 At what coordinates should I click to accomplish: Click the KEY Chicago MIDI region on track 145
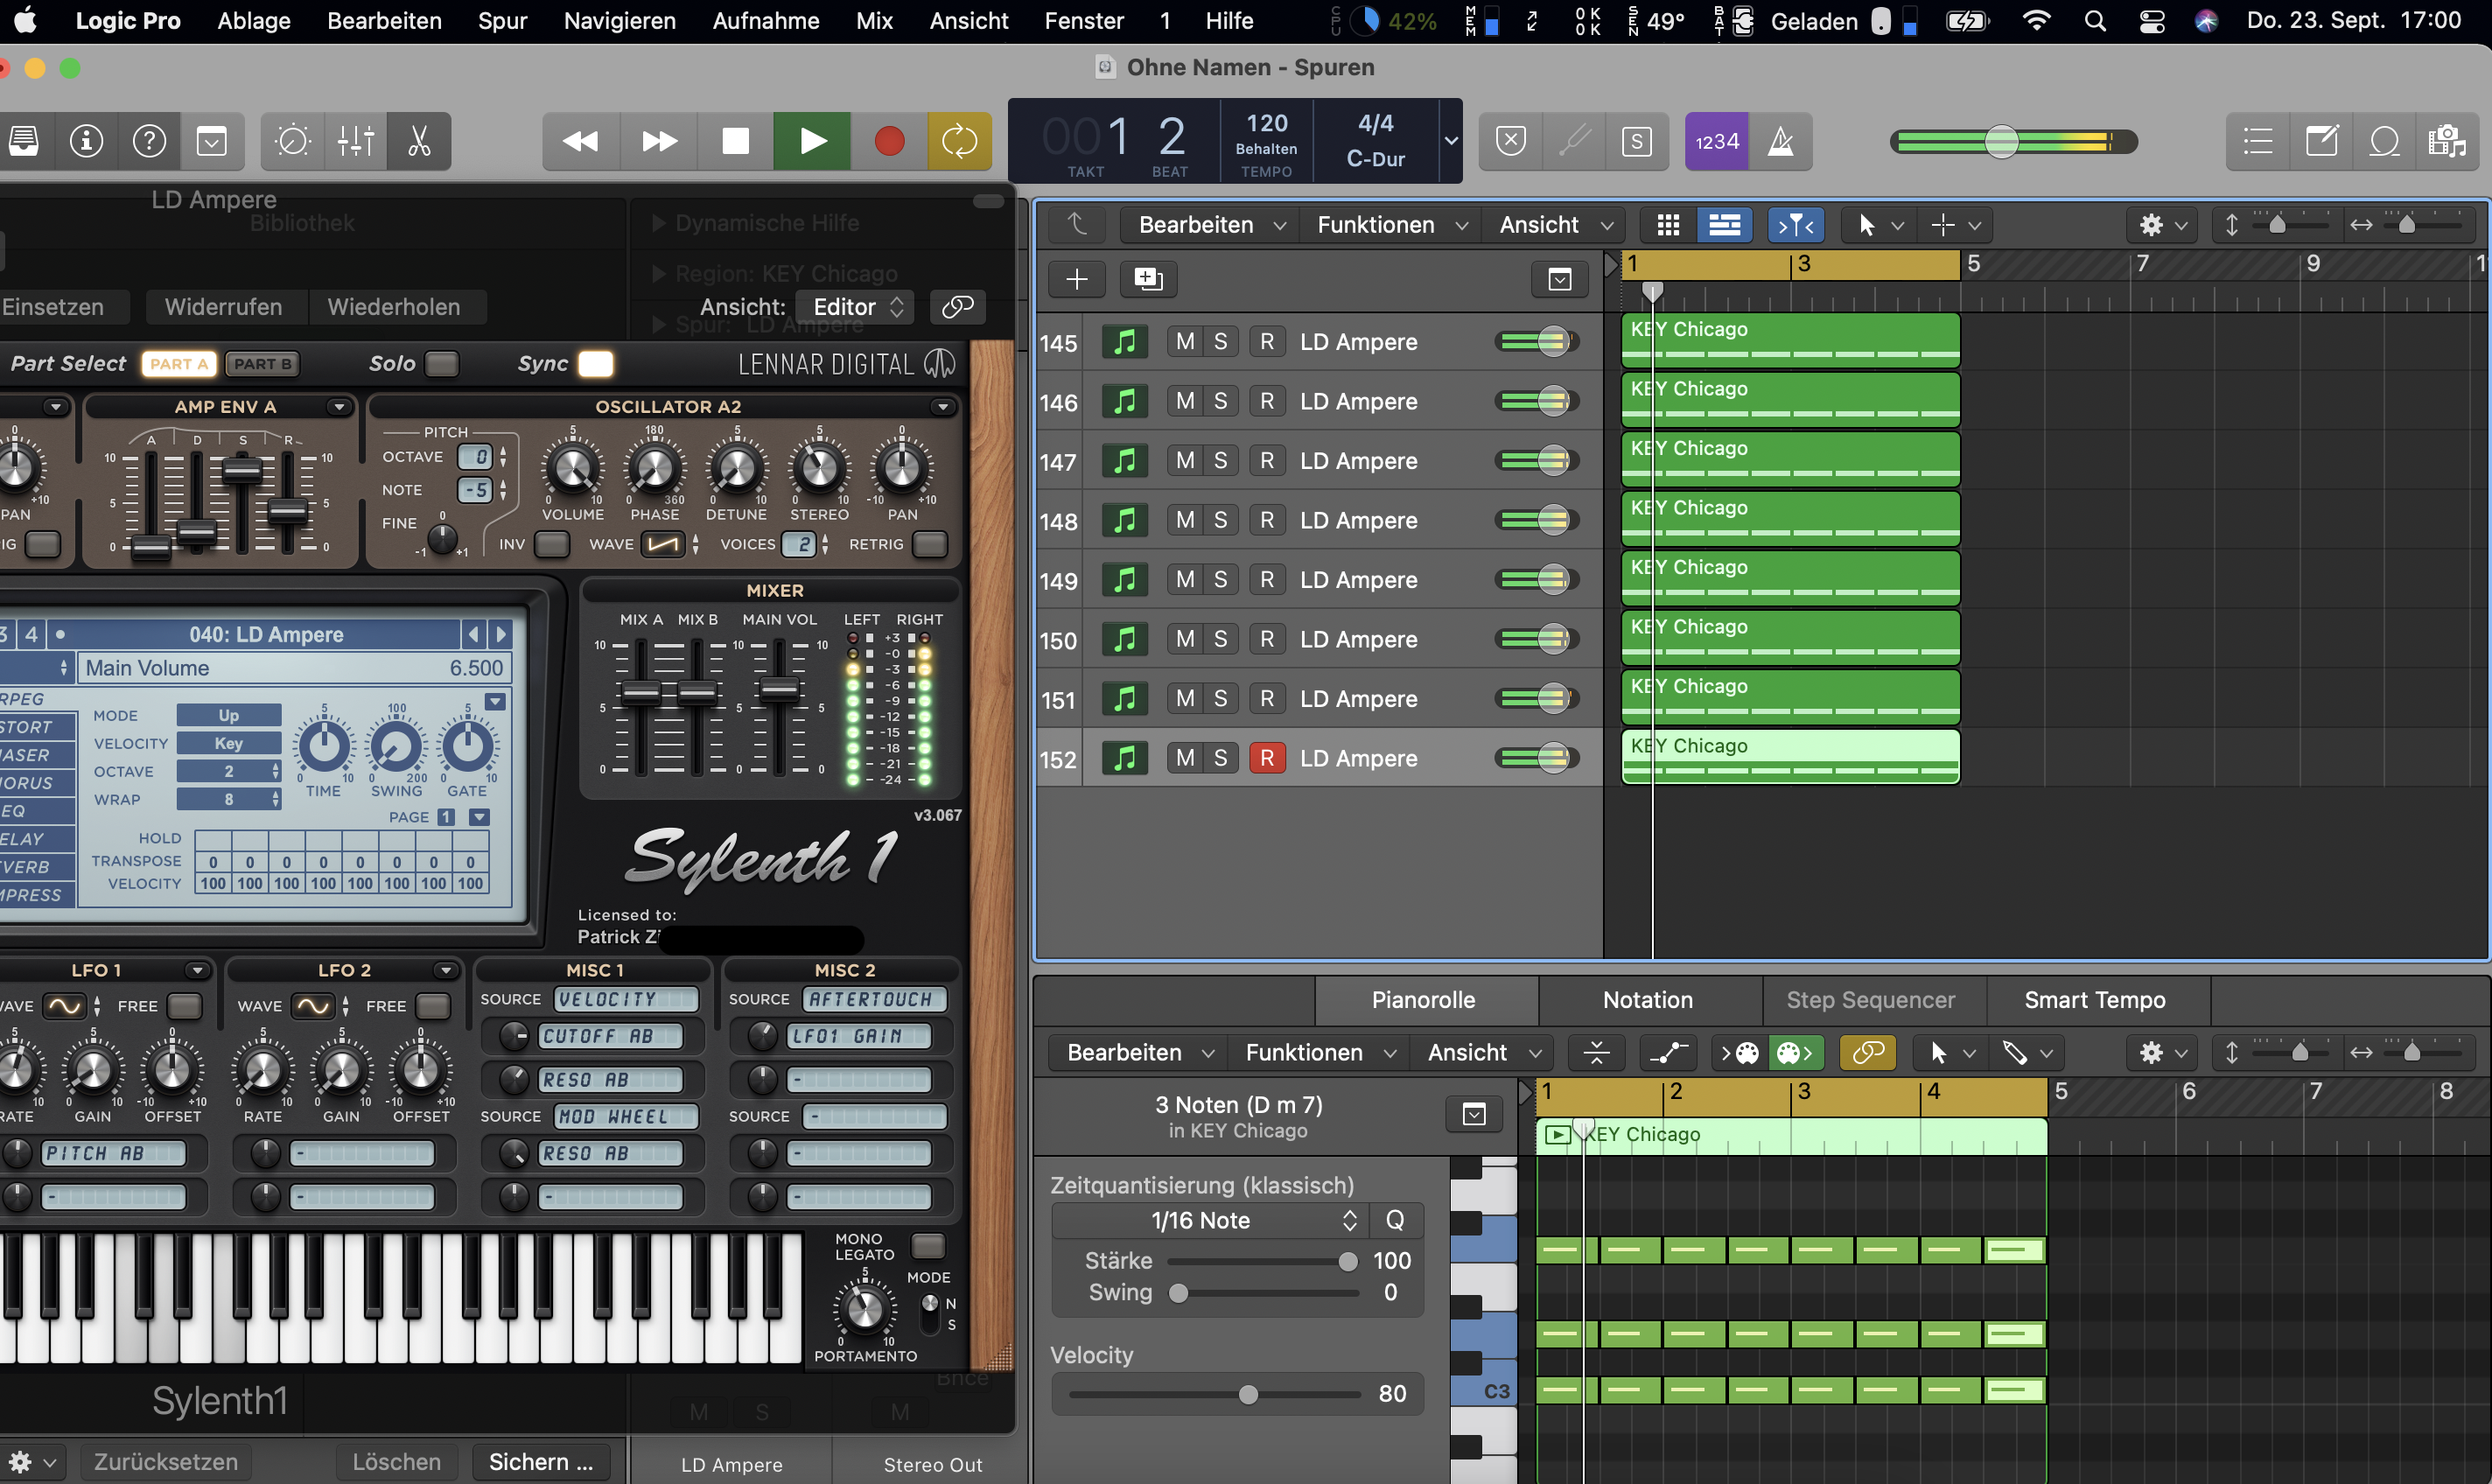(x=1789, y=339)
